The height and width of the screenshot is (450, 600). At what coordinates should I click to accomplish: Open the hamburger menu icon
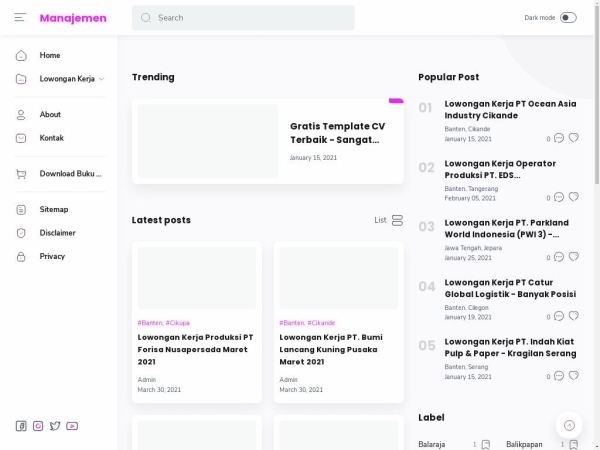pyautogui.click(x=20, y=18)
